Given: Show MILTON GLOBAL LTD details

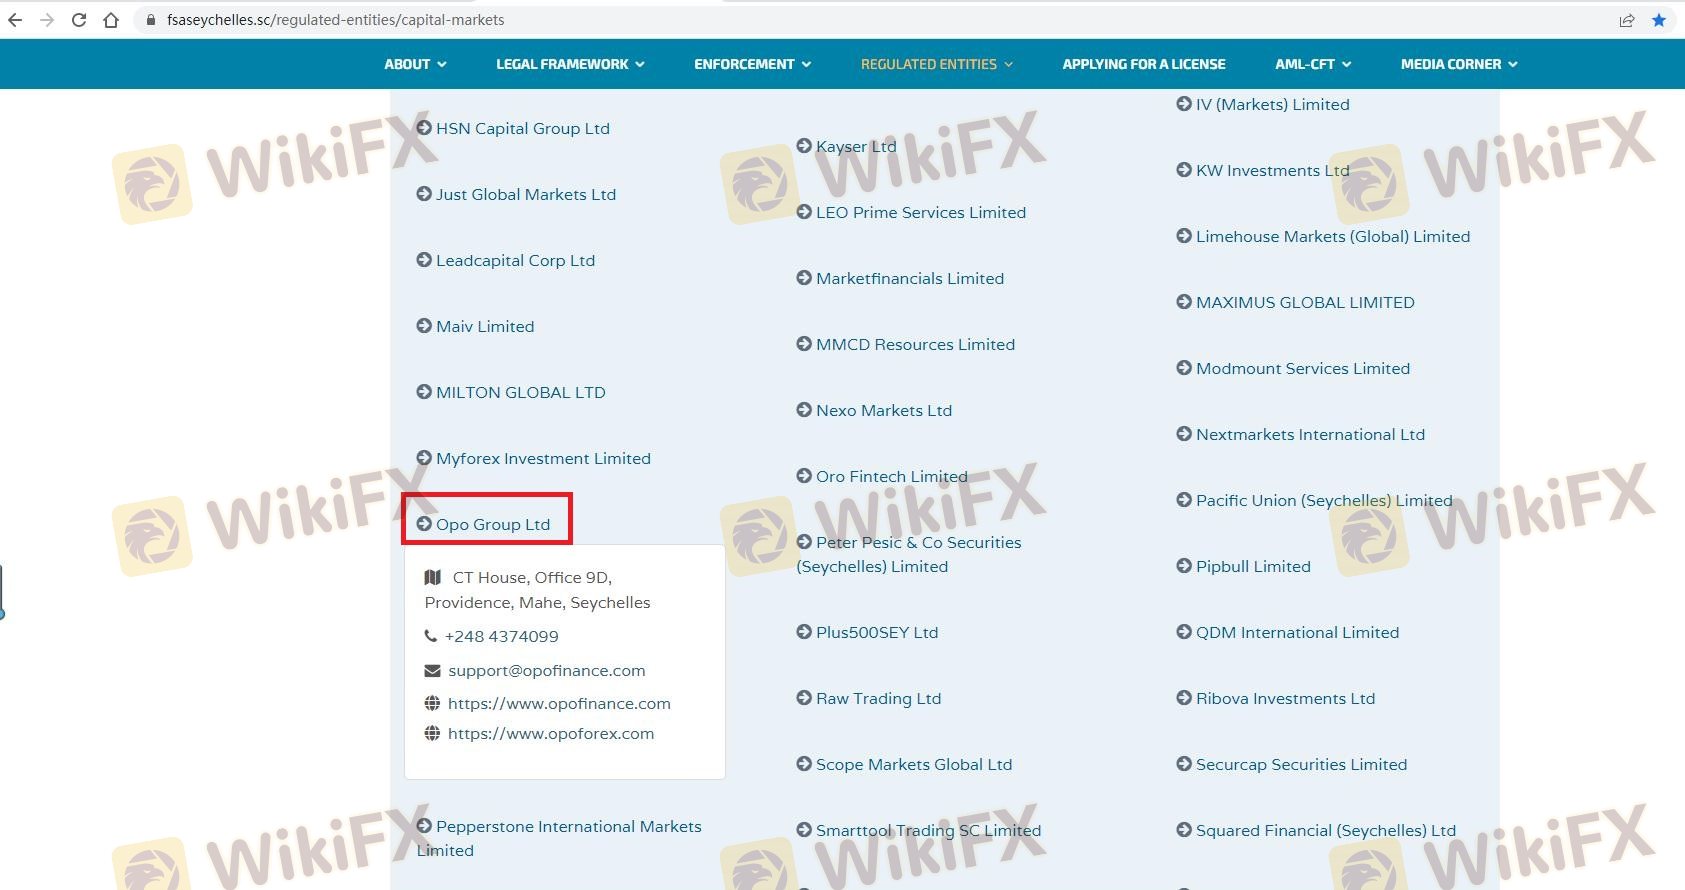Looking at the screenshot, I should (511, 392).
